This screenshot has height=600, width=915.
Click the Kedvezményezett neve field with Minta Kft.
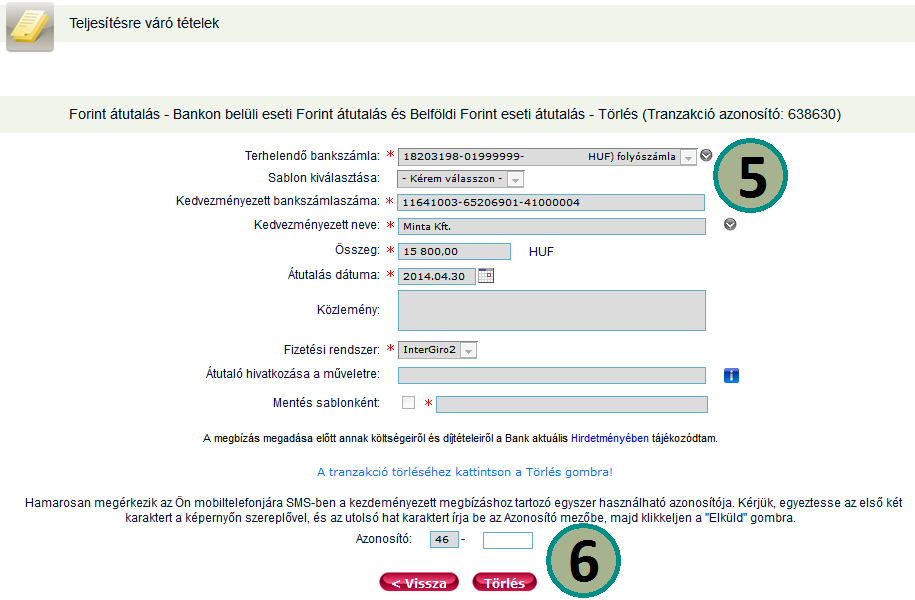click(x=551, y=226)
